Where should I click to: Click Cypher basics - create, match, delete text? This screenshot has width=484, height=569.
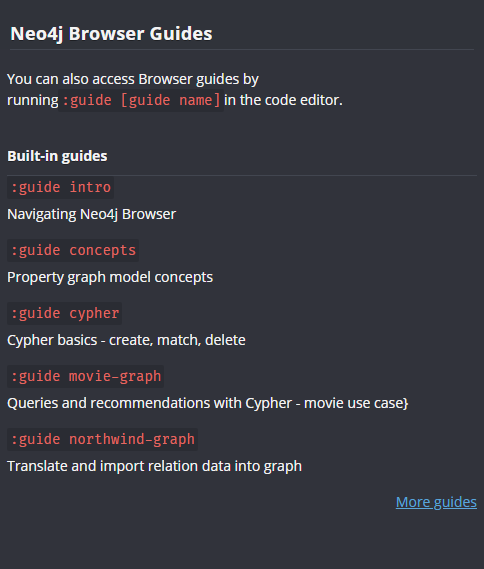coord(126,340)
